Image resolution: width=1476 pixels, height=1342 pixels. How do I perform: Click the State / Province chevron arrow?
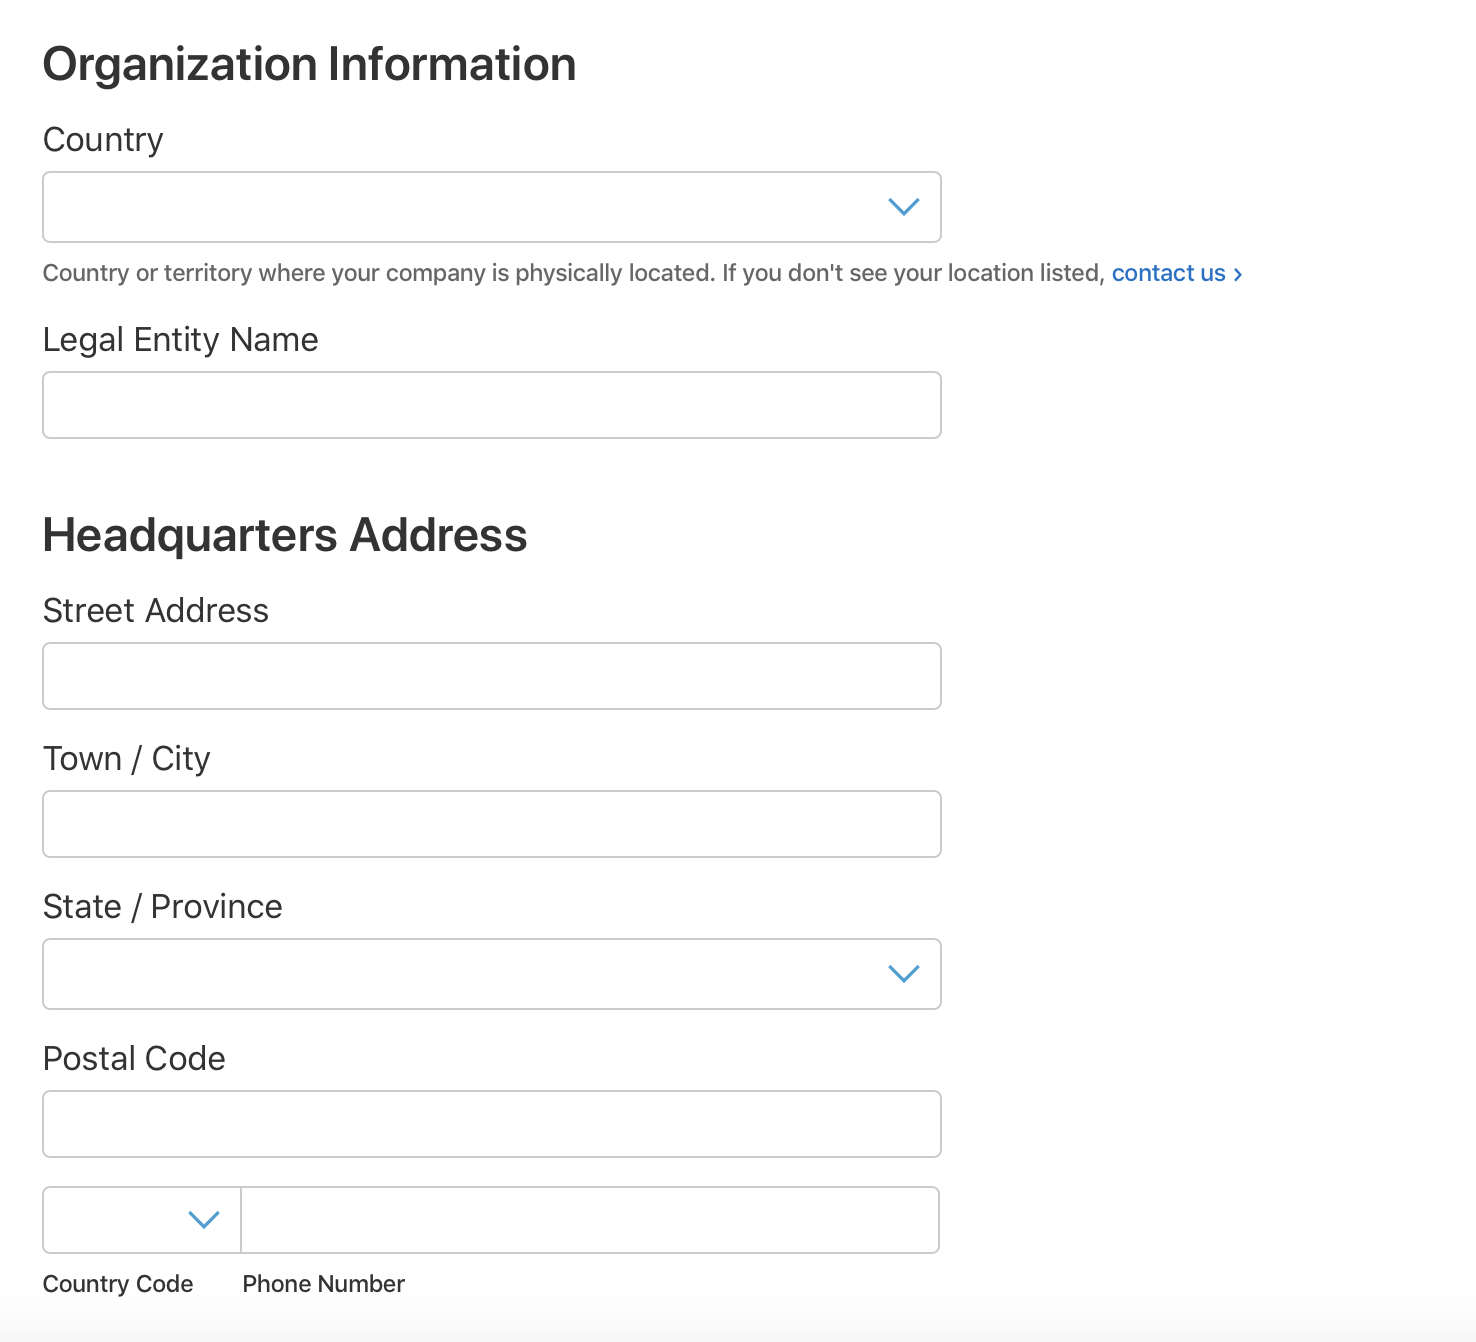[904, 974]
